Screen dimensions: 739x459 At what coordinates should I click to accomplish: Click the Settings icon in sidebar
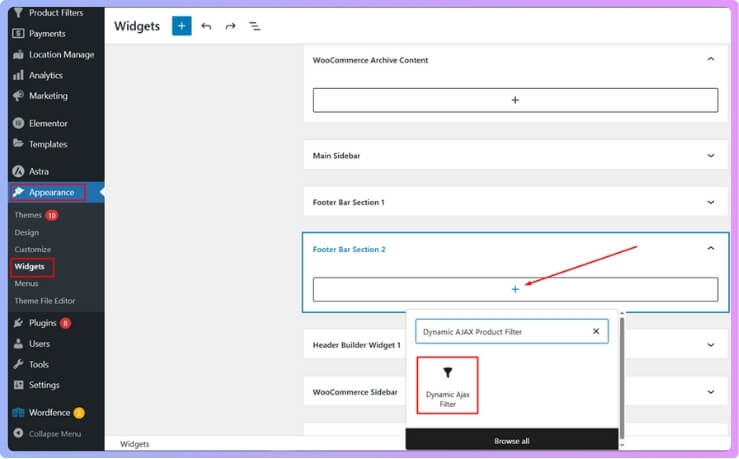coord(18,385)
